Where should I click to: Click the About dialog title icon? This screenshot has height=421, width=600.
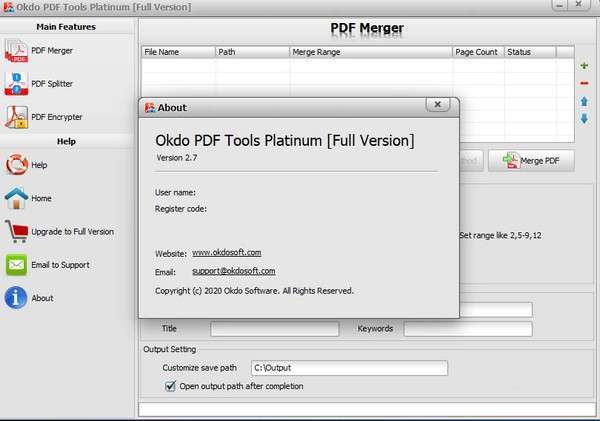pos(150,108)
